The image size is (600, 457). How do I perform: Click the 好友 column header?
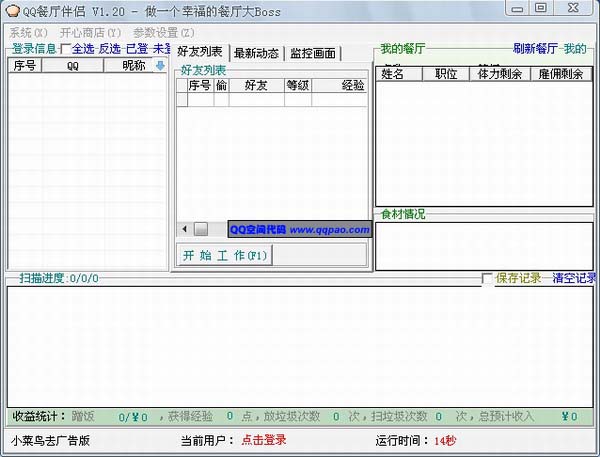[257, 85]
